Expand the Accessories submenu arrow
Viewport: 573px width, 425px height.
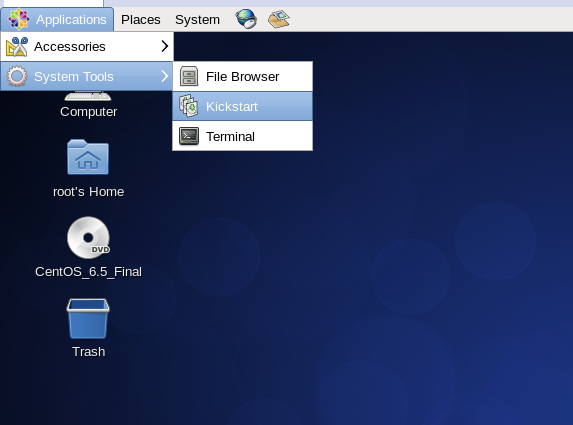164,46
